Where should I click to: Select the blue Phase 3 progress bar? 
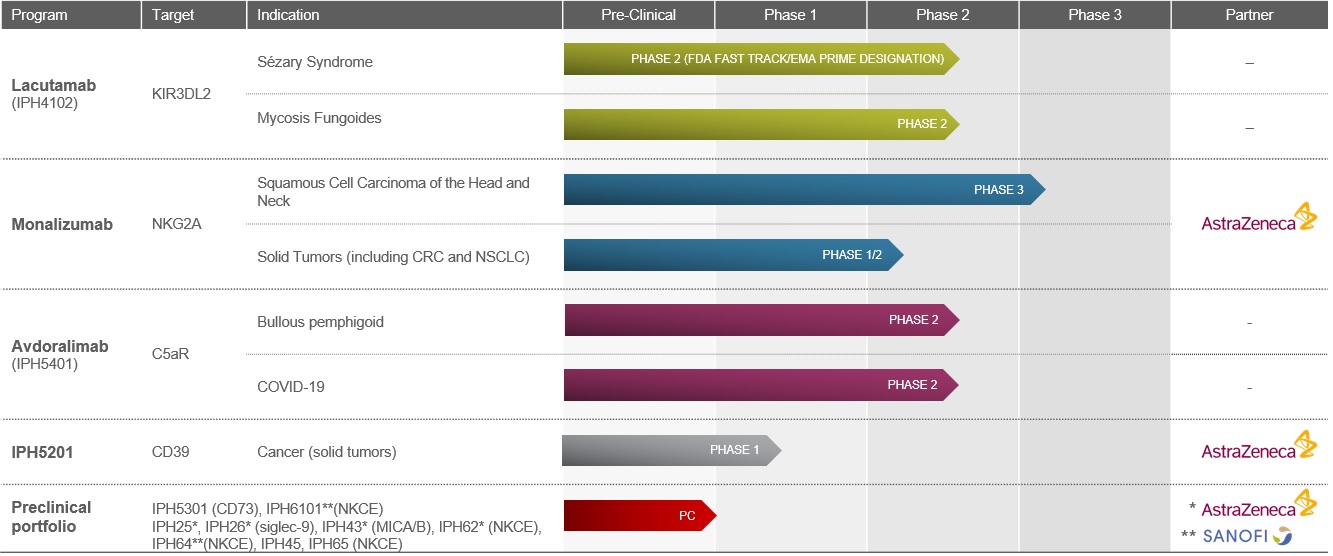coord(803,190)
